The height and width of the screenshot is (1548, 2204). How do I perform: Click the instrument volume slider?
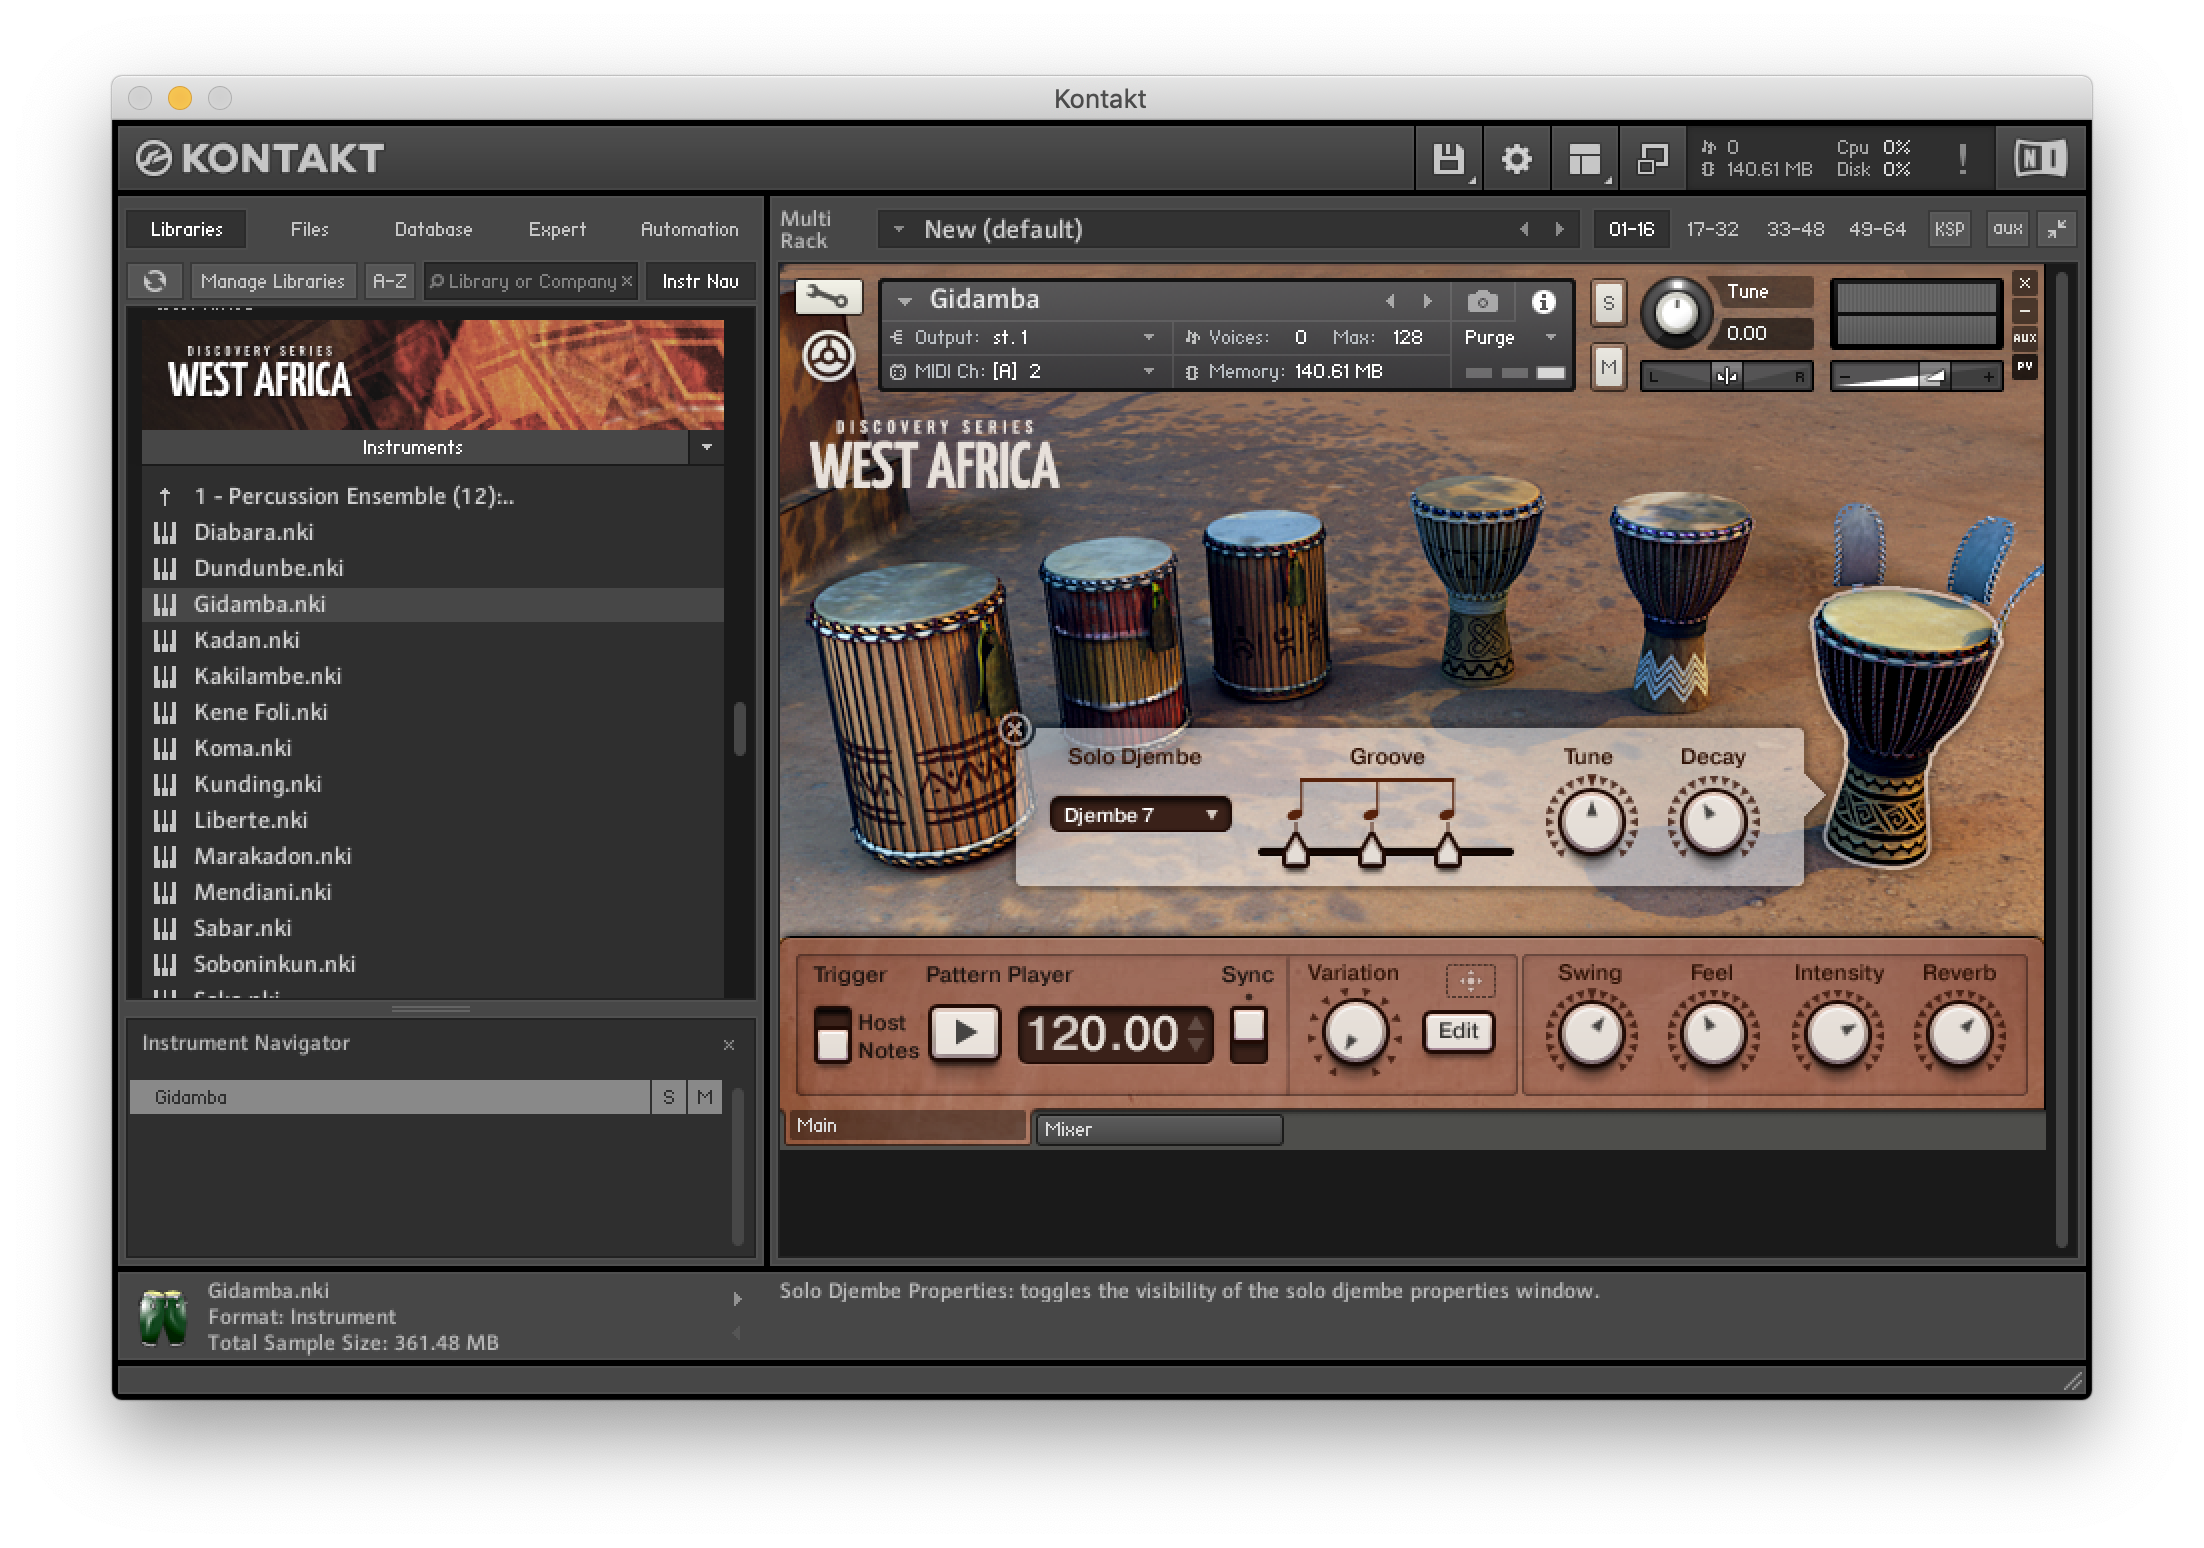click(1916, 377)
